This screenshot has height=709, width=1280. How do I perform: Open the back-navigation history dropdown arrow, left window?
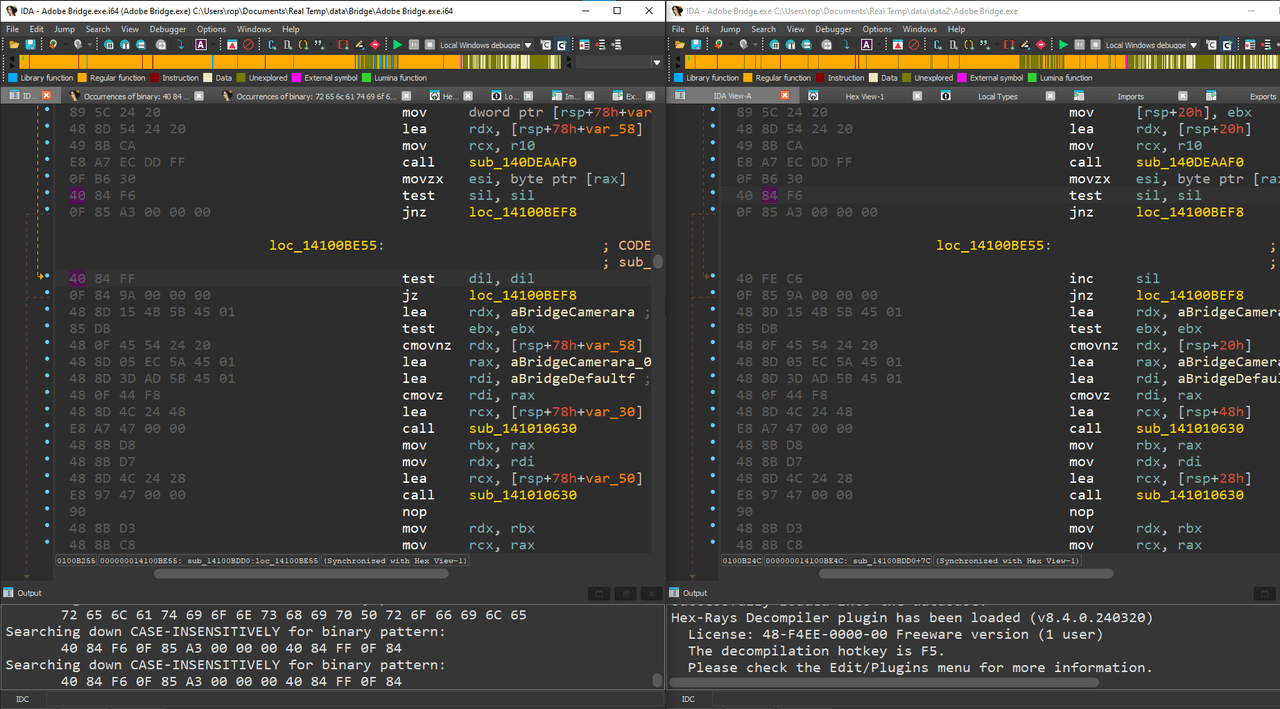tap(65, 45)
